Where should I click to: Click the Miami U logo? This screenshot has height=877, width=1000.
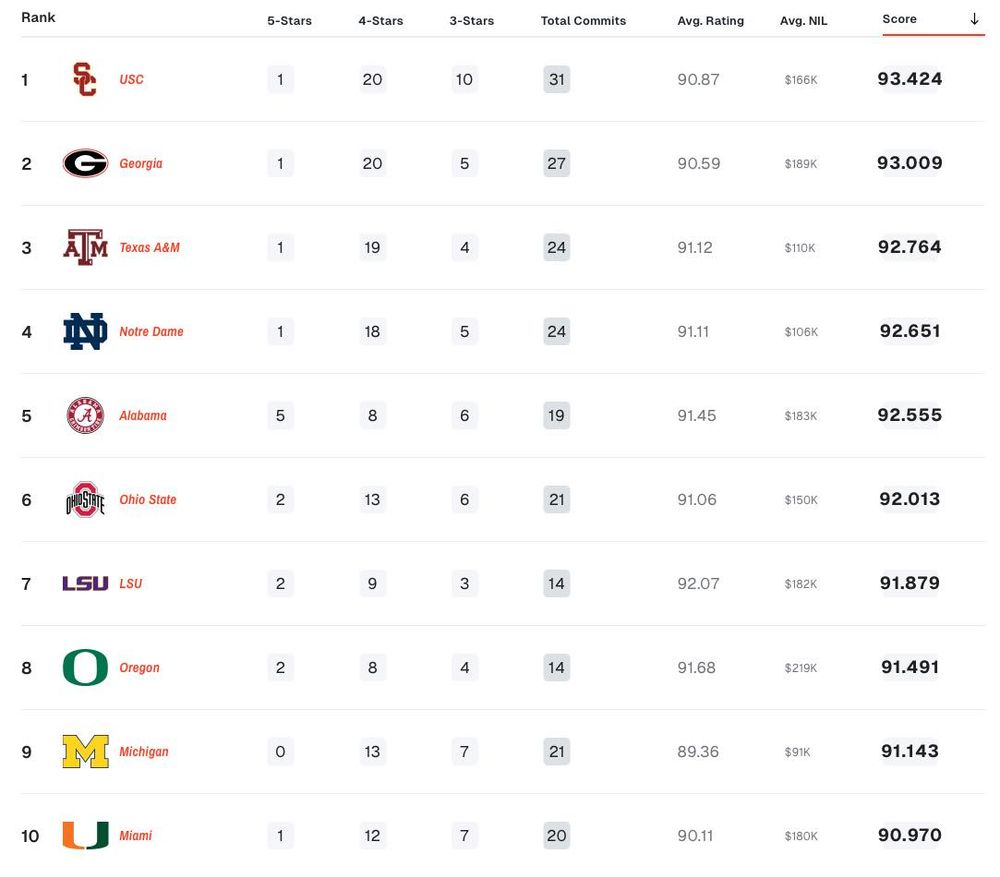(85, 836)
